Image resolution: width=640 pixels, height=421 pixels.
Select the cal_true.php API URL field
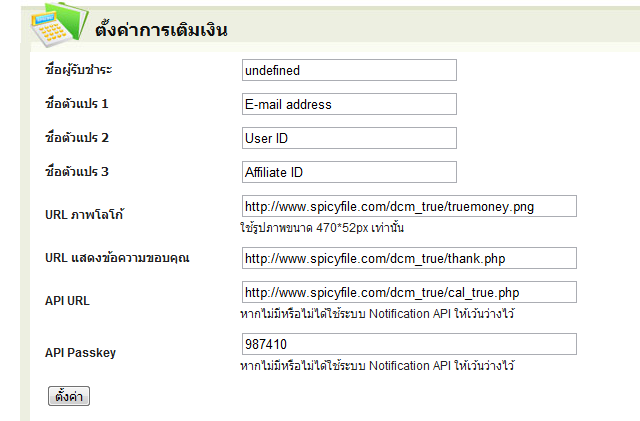[409, 292]
